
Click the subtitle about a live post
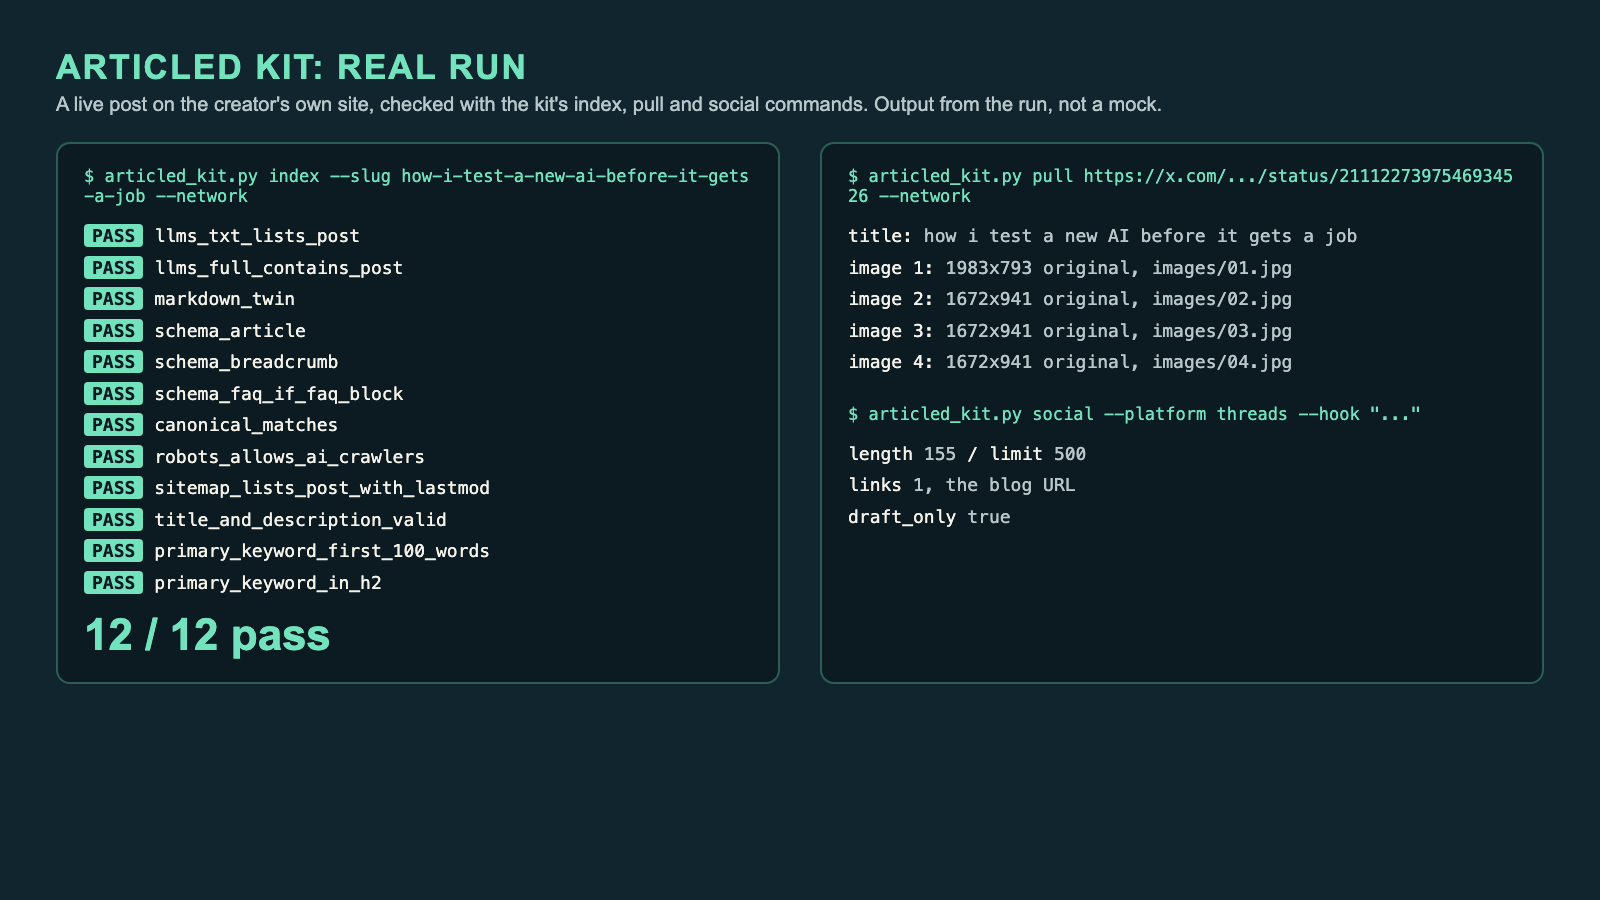(609, 105)
